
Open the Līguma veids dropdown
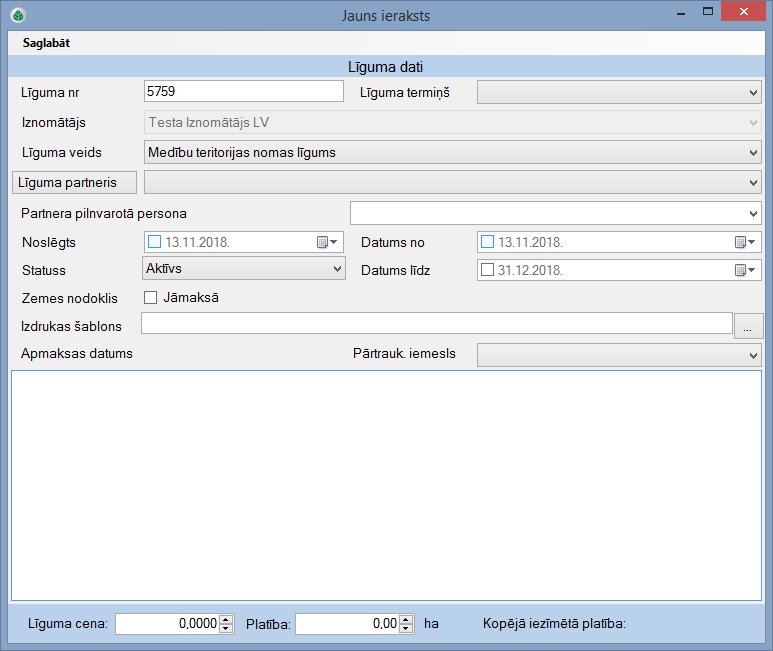[x=452, y=153]
